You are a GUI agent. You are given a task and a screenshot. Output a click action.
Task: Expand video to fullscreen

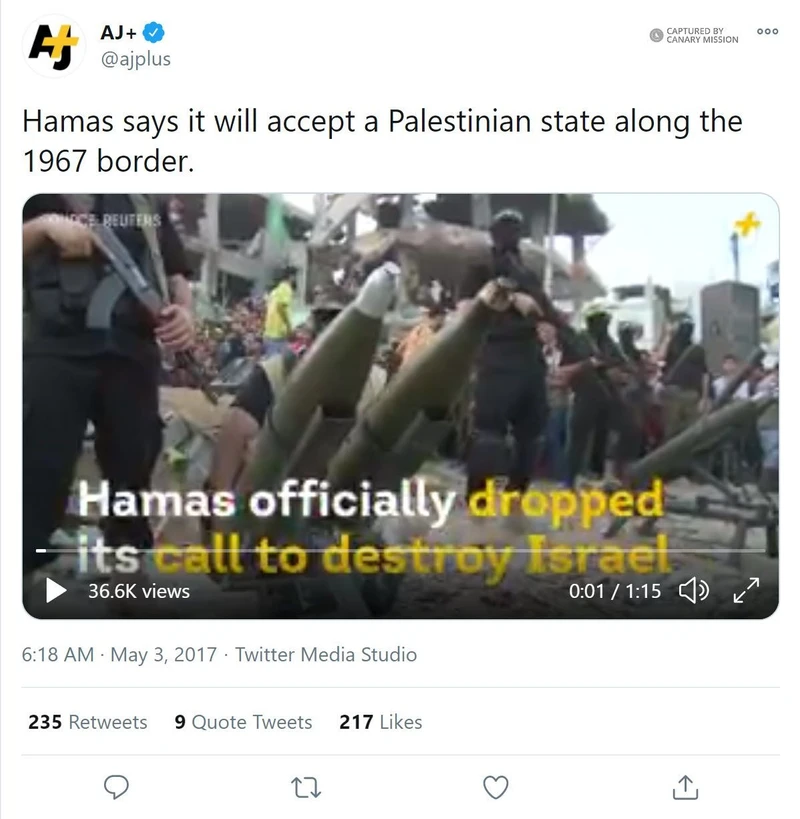(746, 590)
